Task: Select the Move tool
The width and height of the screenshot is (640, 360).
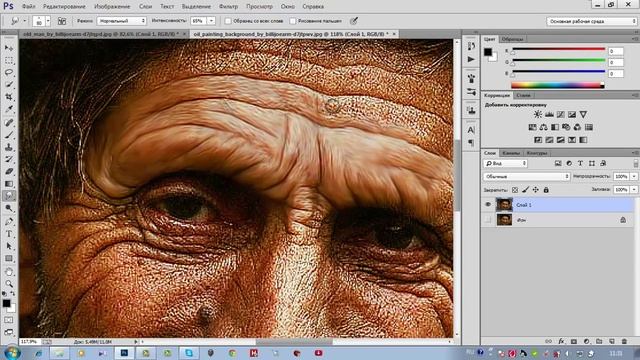Action: pos(9,48)
